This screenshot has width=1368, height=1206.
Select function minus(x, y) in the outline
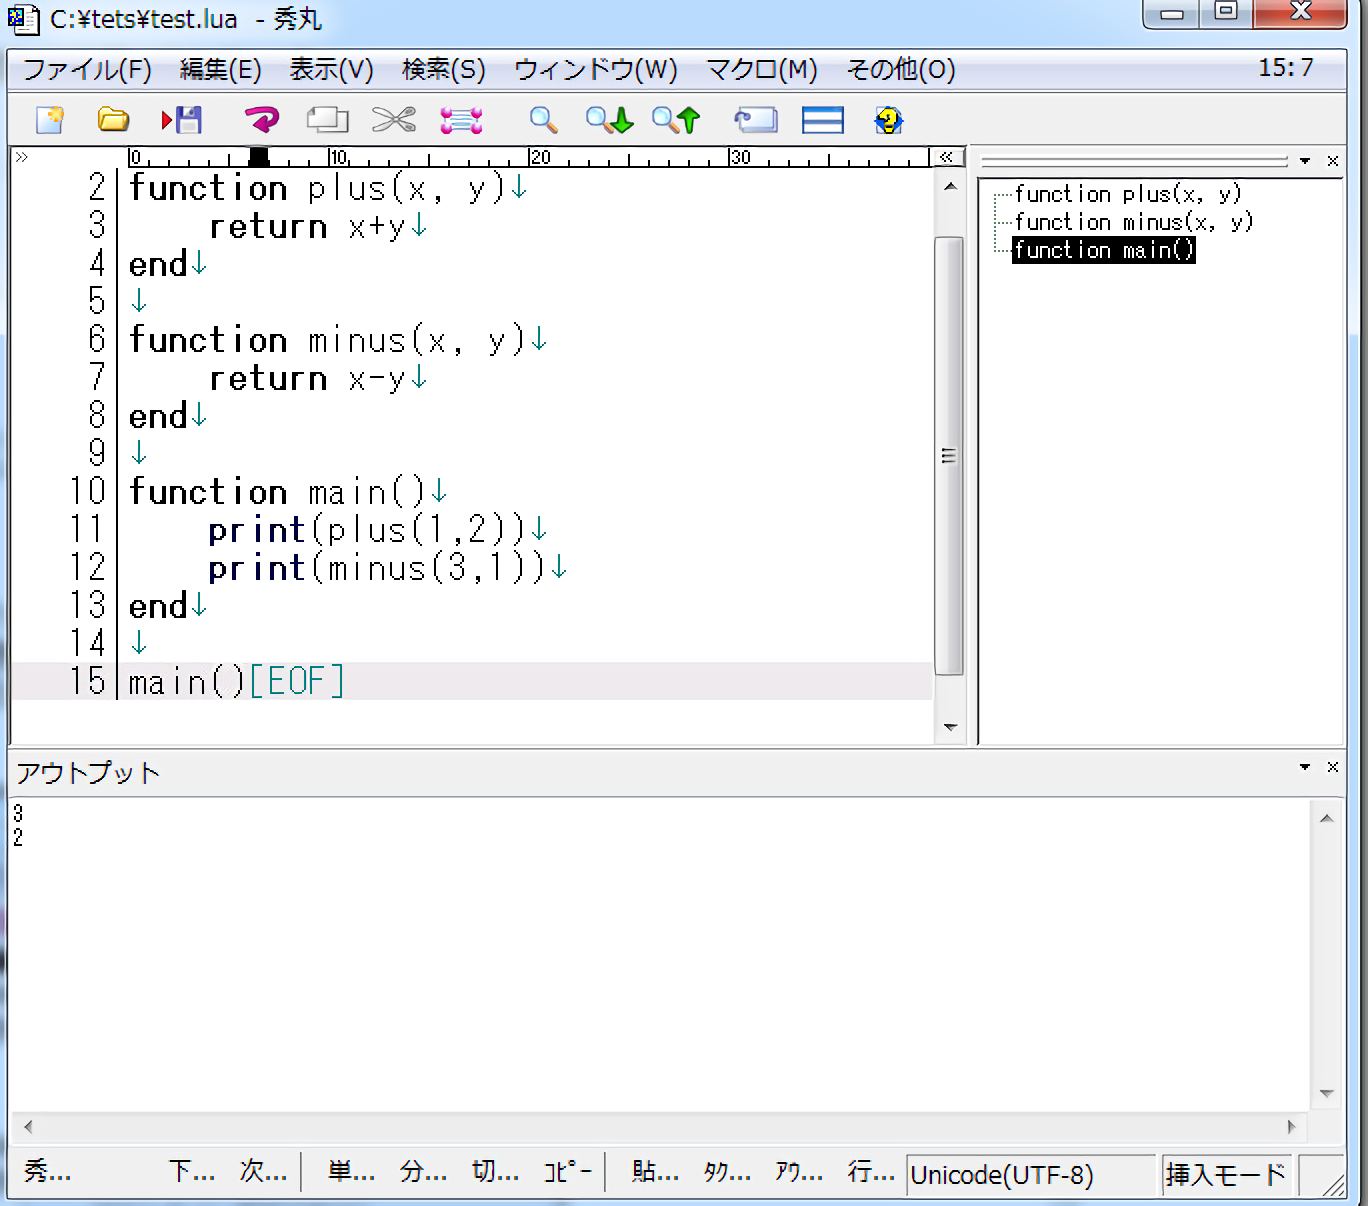pos(1133,222)
